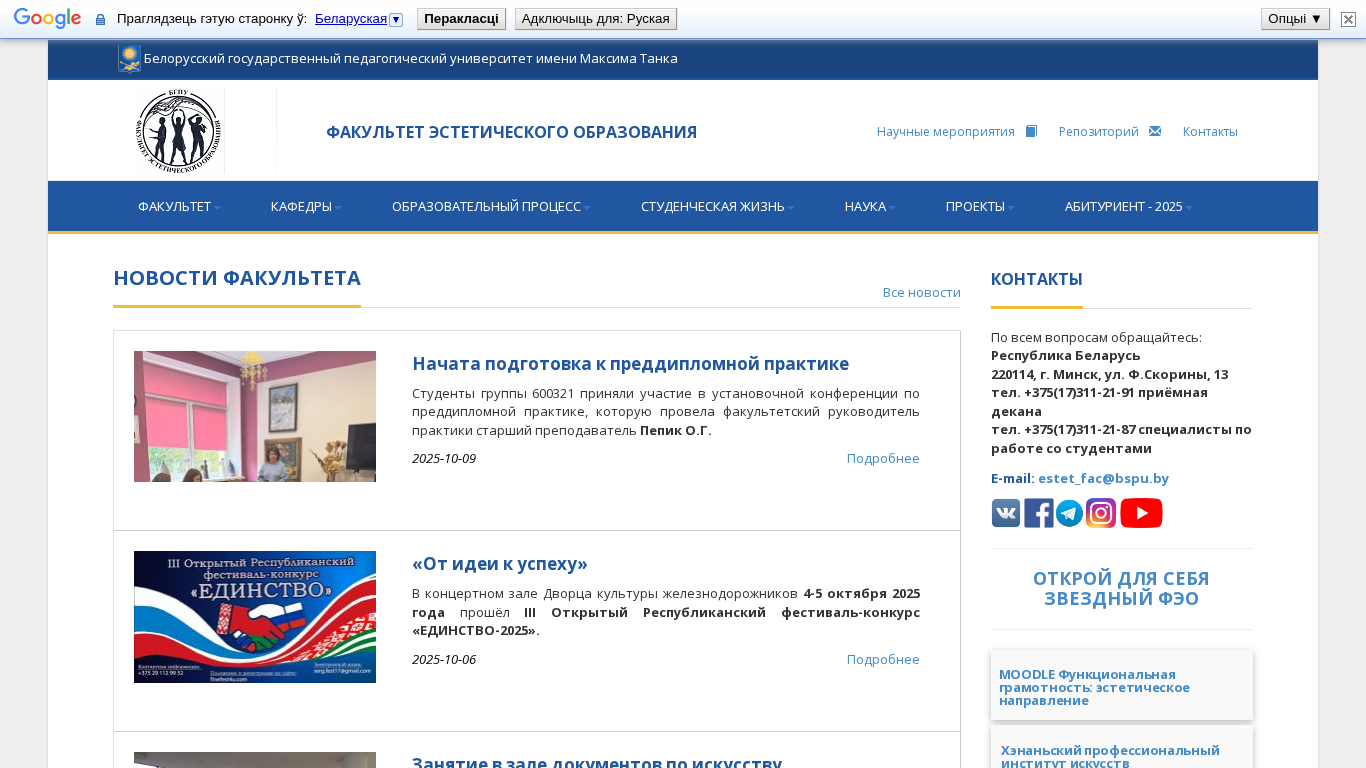Open the MOODLE Функциональная грамотность card

[1122, 686]
